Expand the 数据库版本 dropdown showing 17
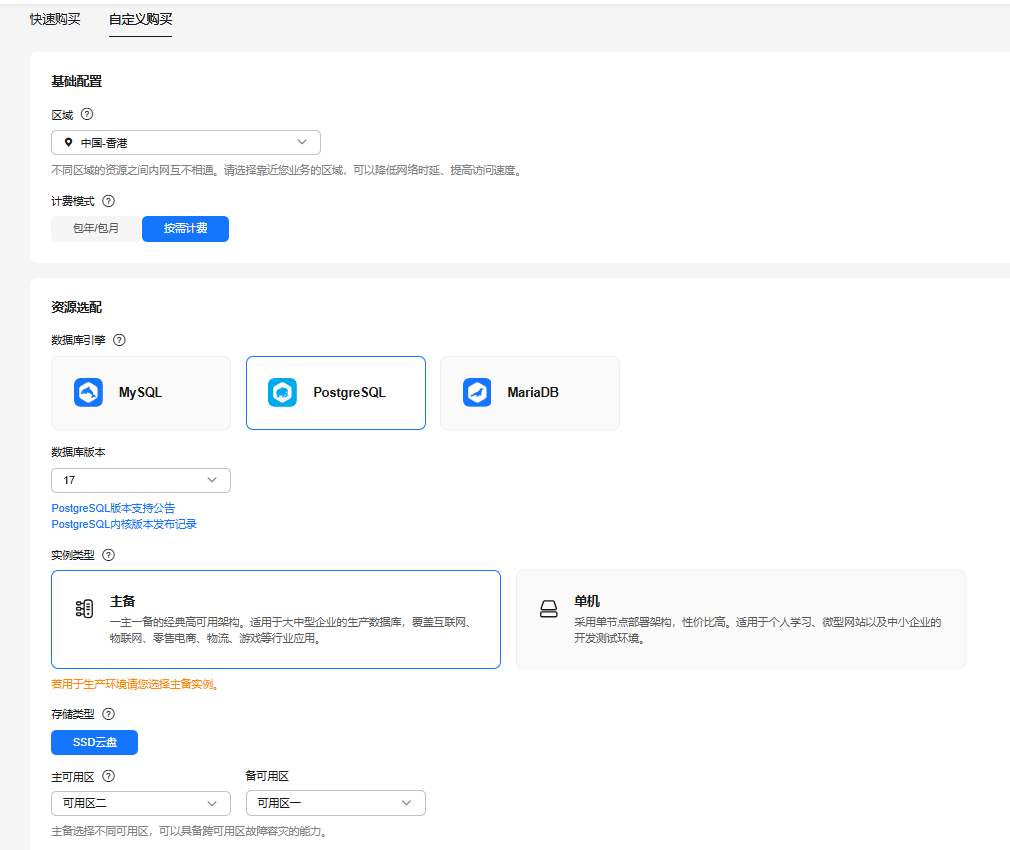1010x850 pixels. [x=140, y=481]
